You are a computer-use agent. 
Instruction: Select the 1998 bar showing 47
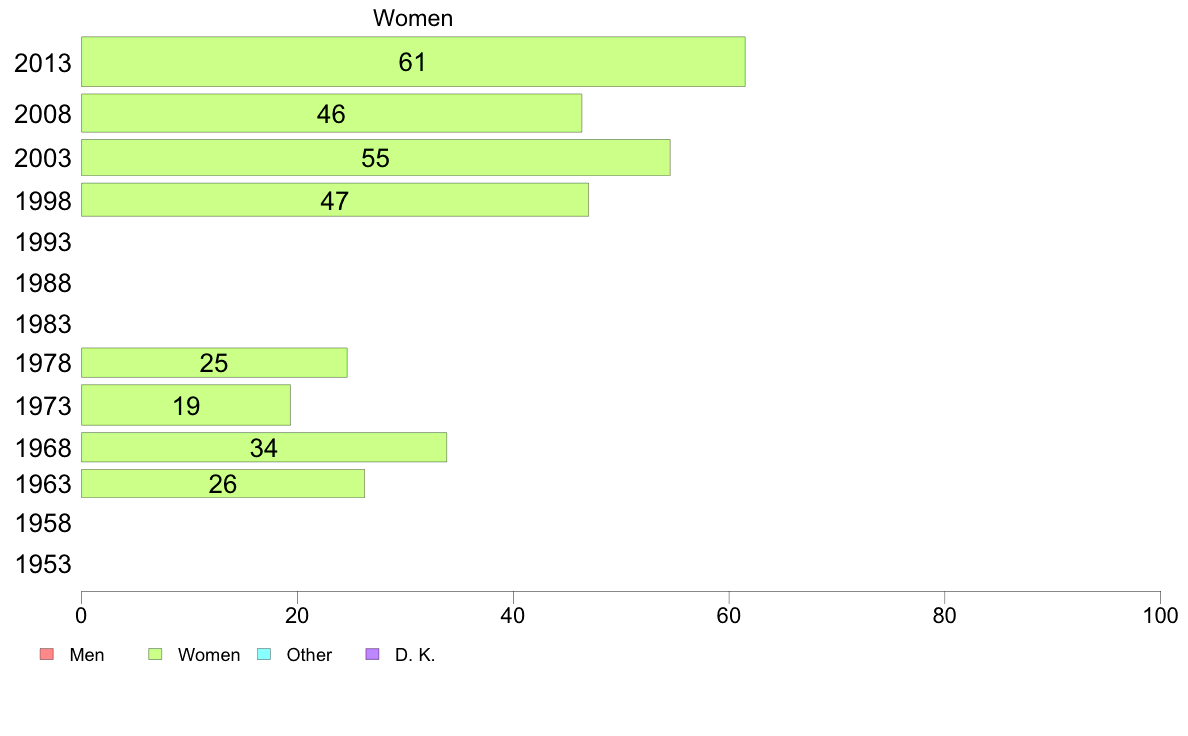pos(335,200)
